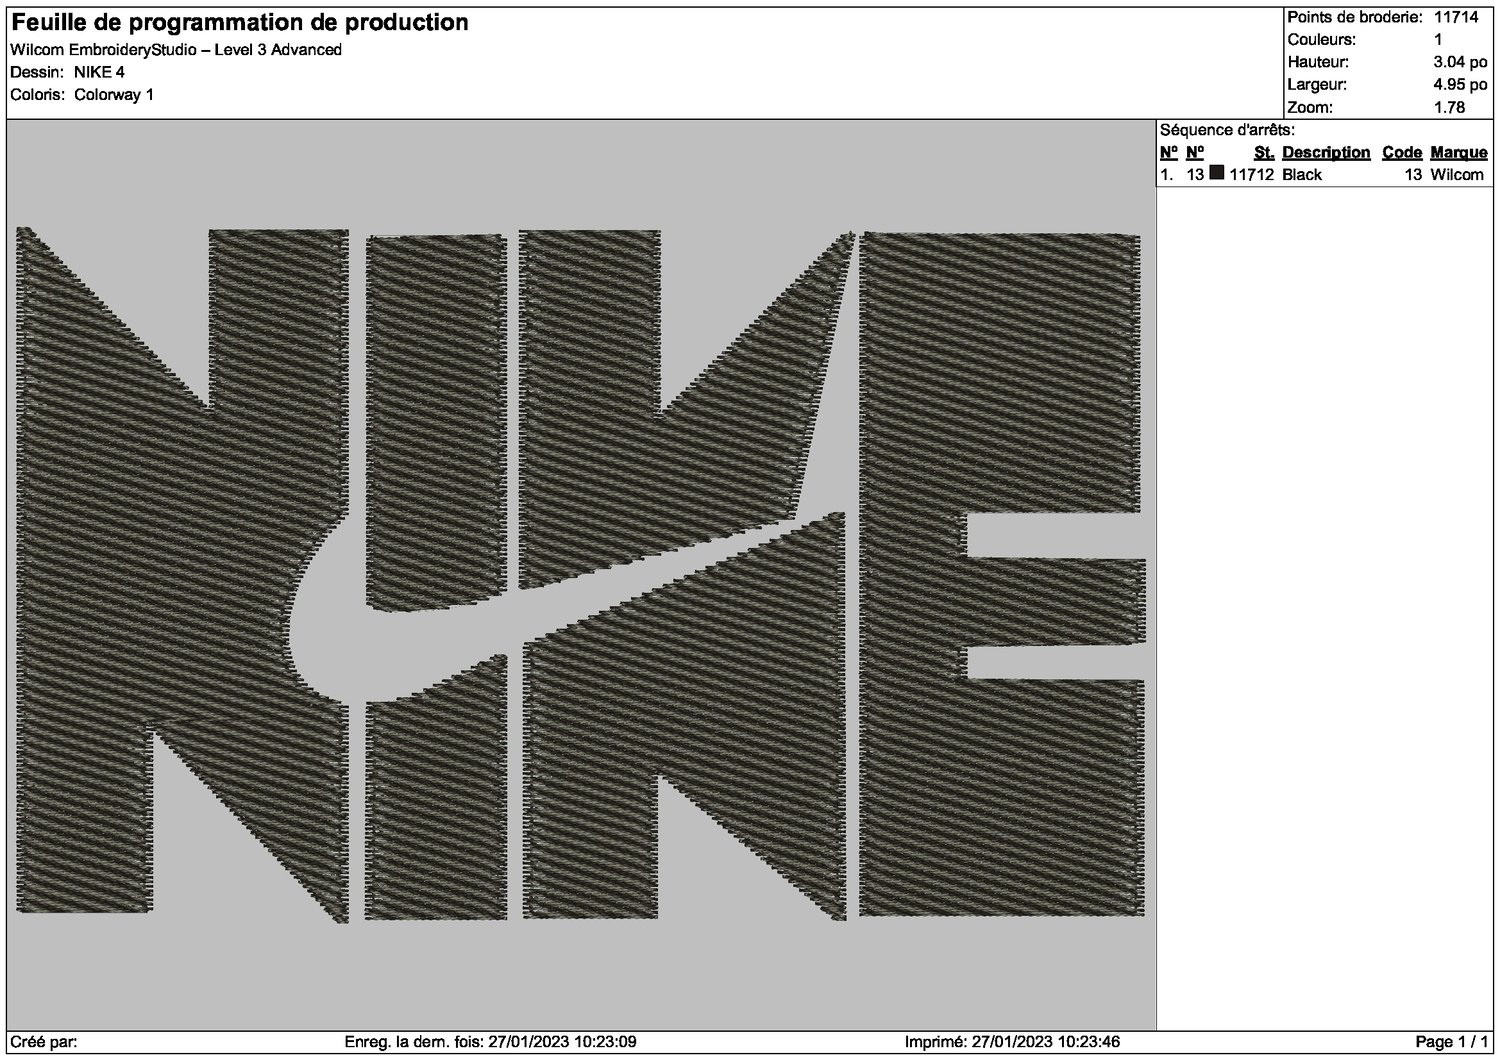Select the "Enreg. la dern. fois" timestamp

[x=490, y=1042]
